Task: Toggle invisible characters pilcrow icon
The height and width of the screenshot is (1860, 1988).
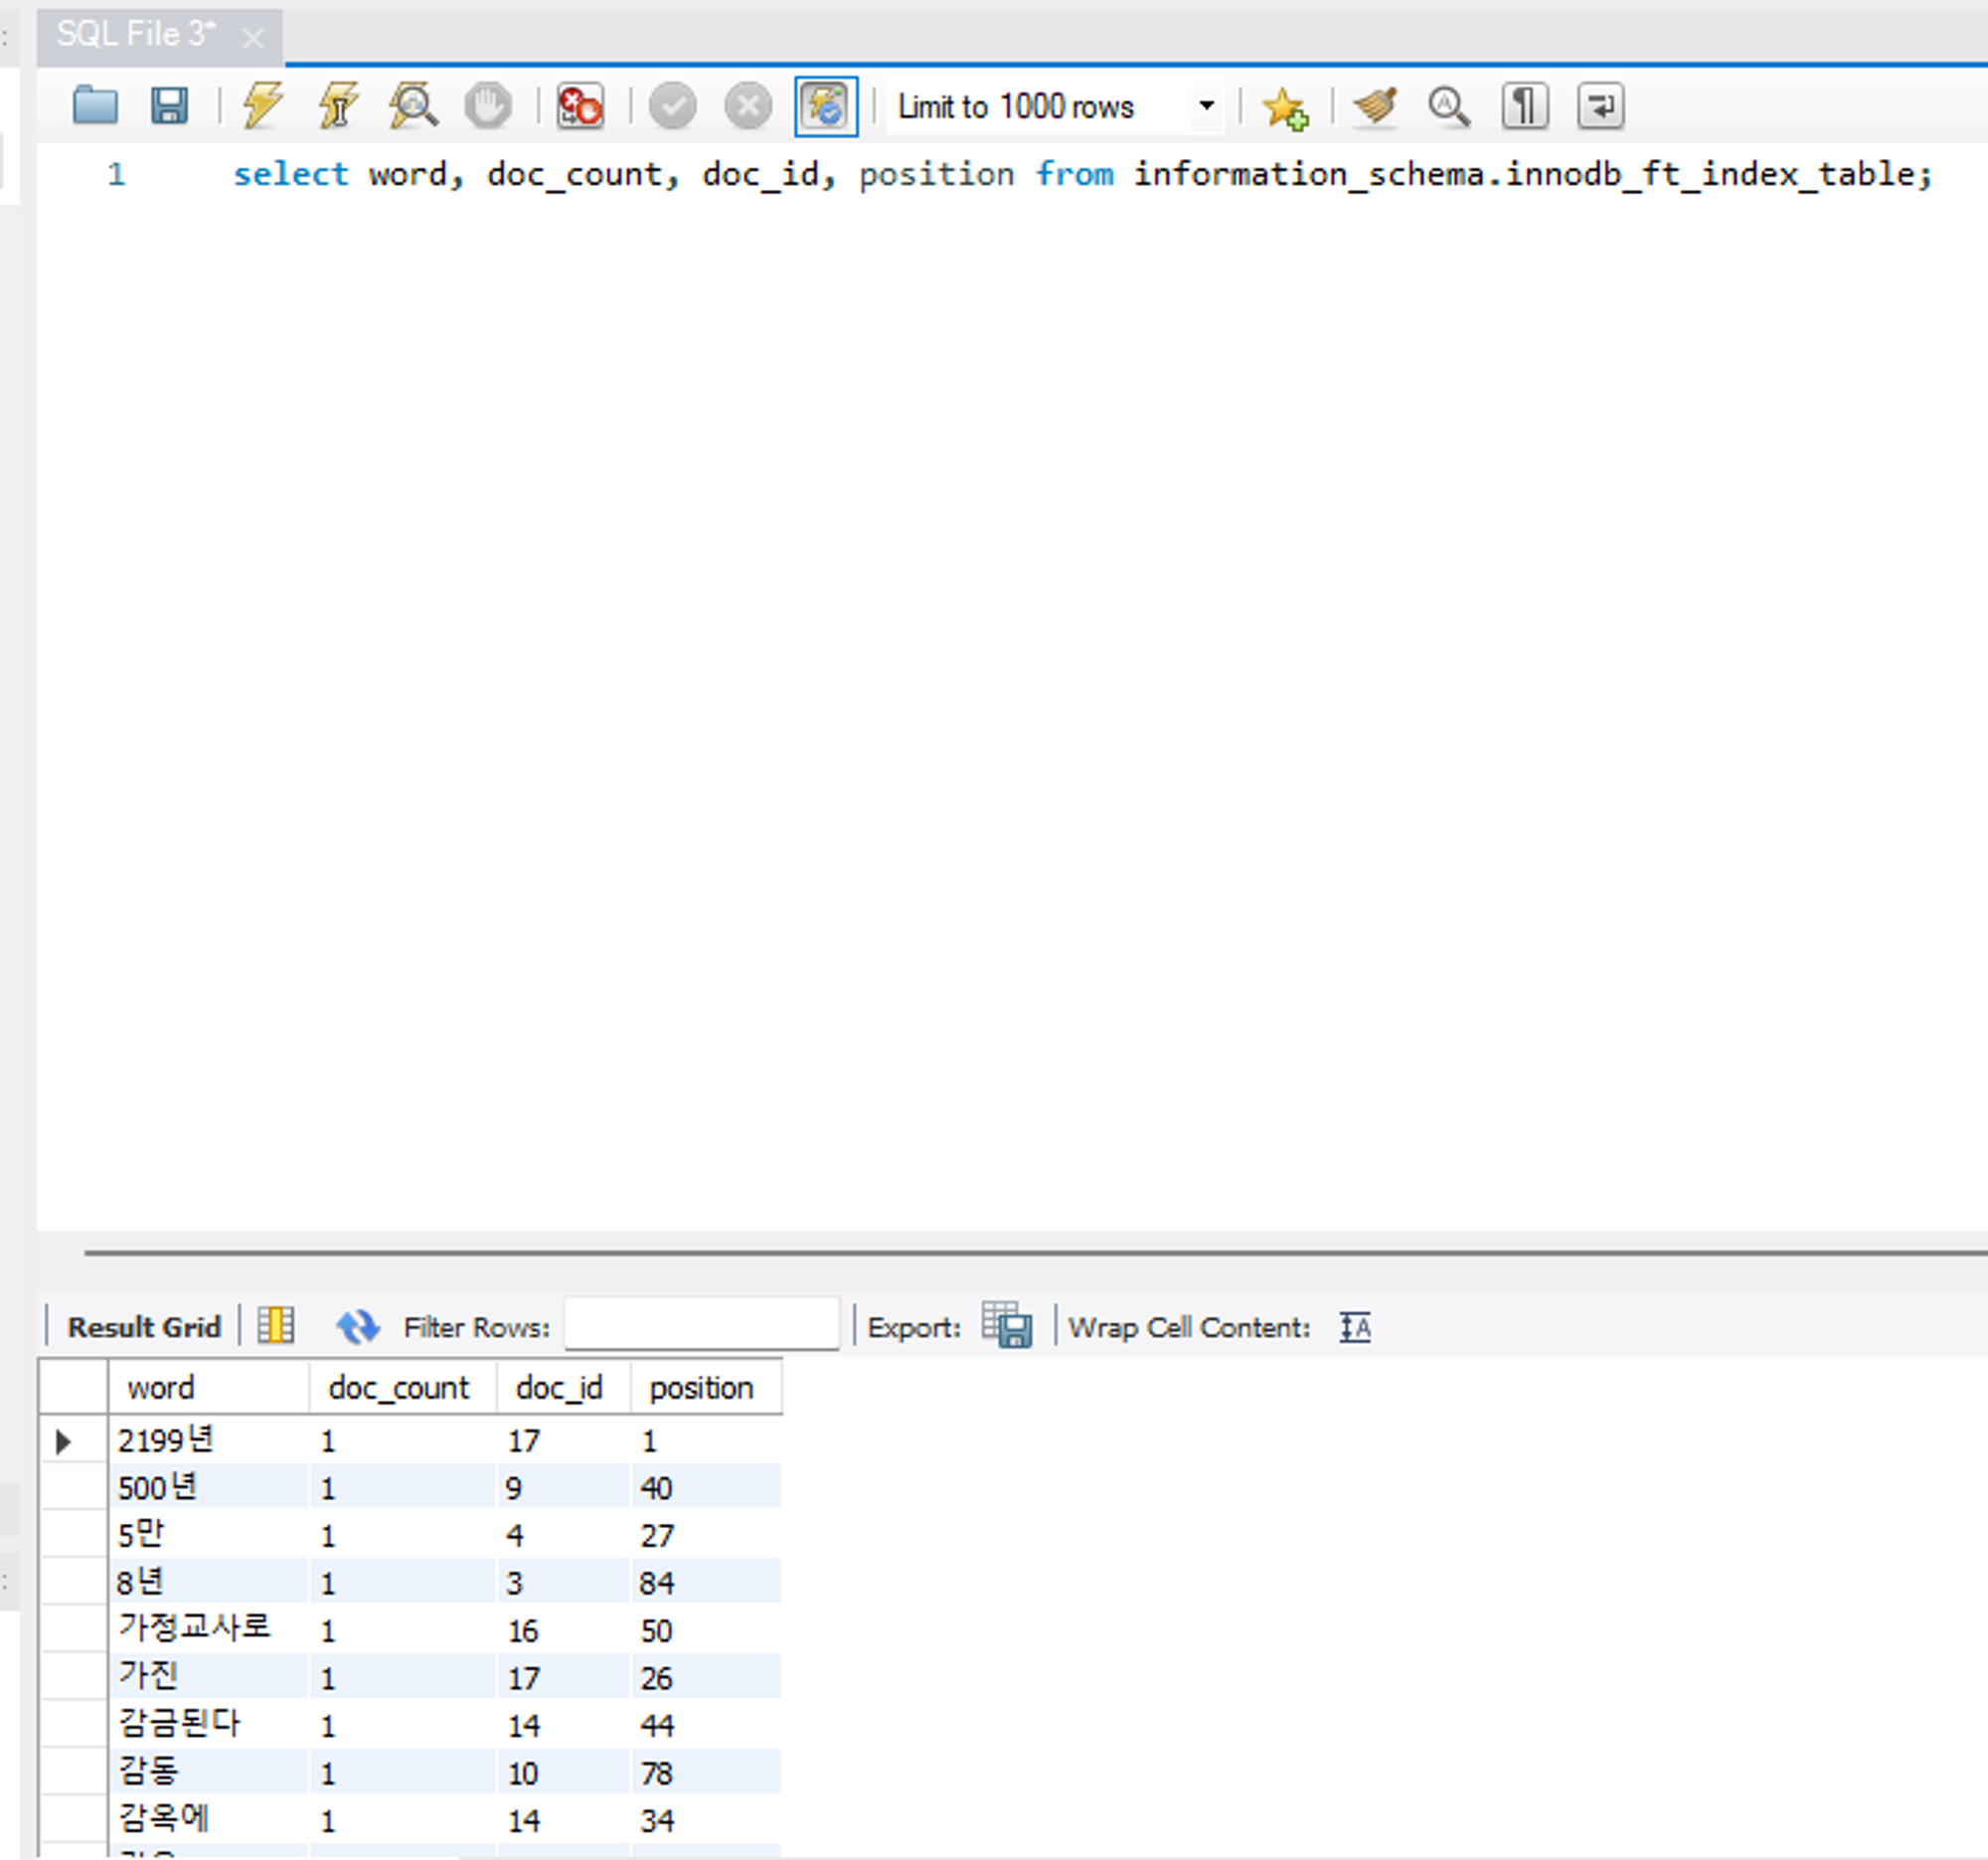Action: click(x=1525, y=105)
